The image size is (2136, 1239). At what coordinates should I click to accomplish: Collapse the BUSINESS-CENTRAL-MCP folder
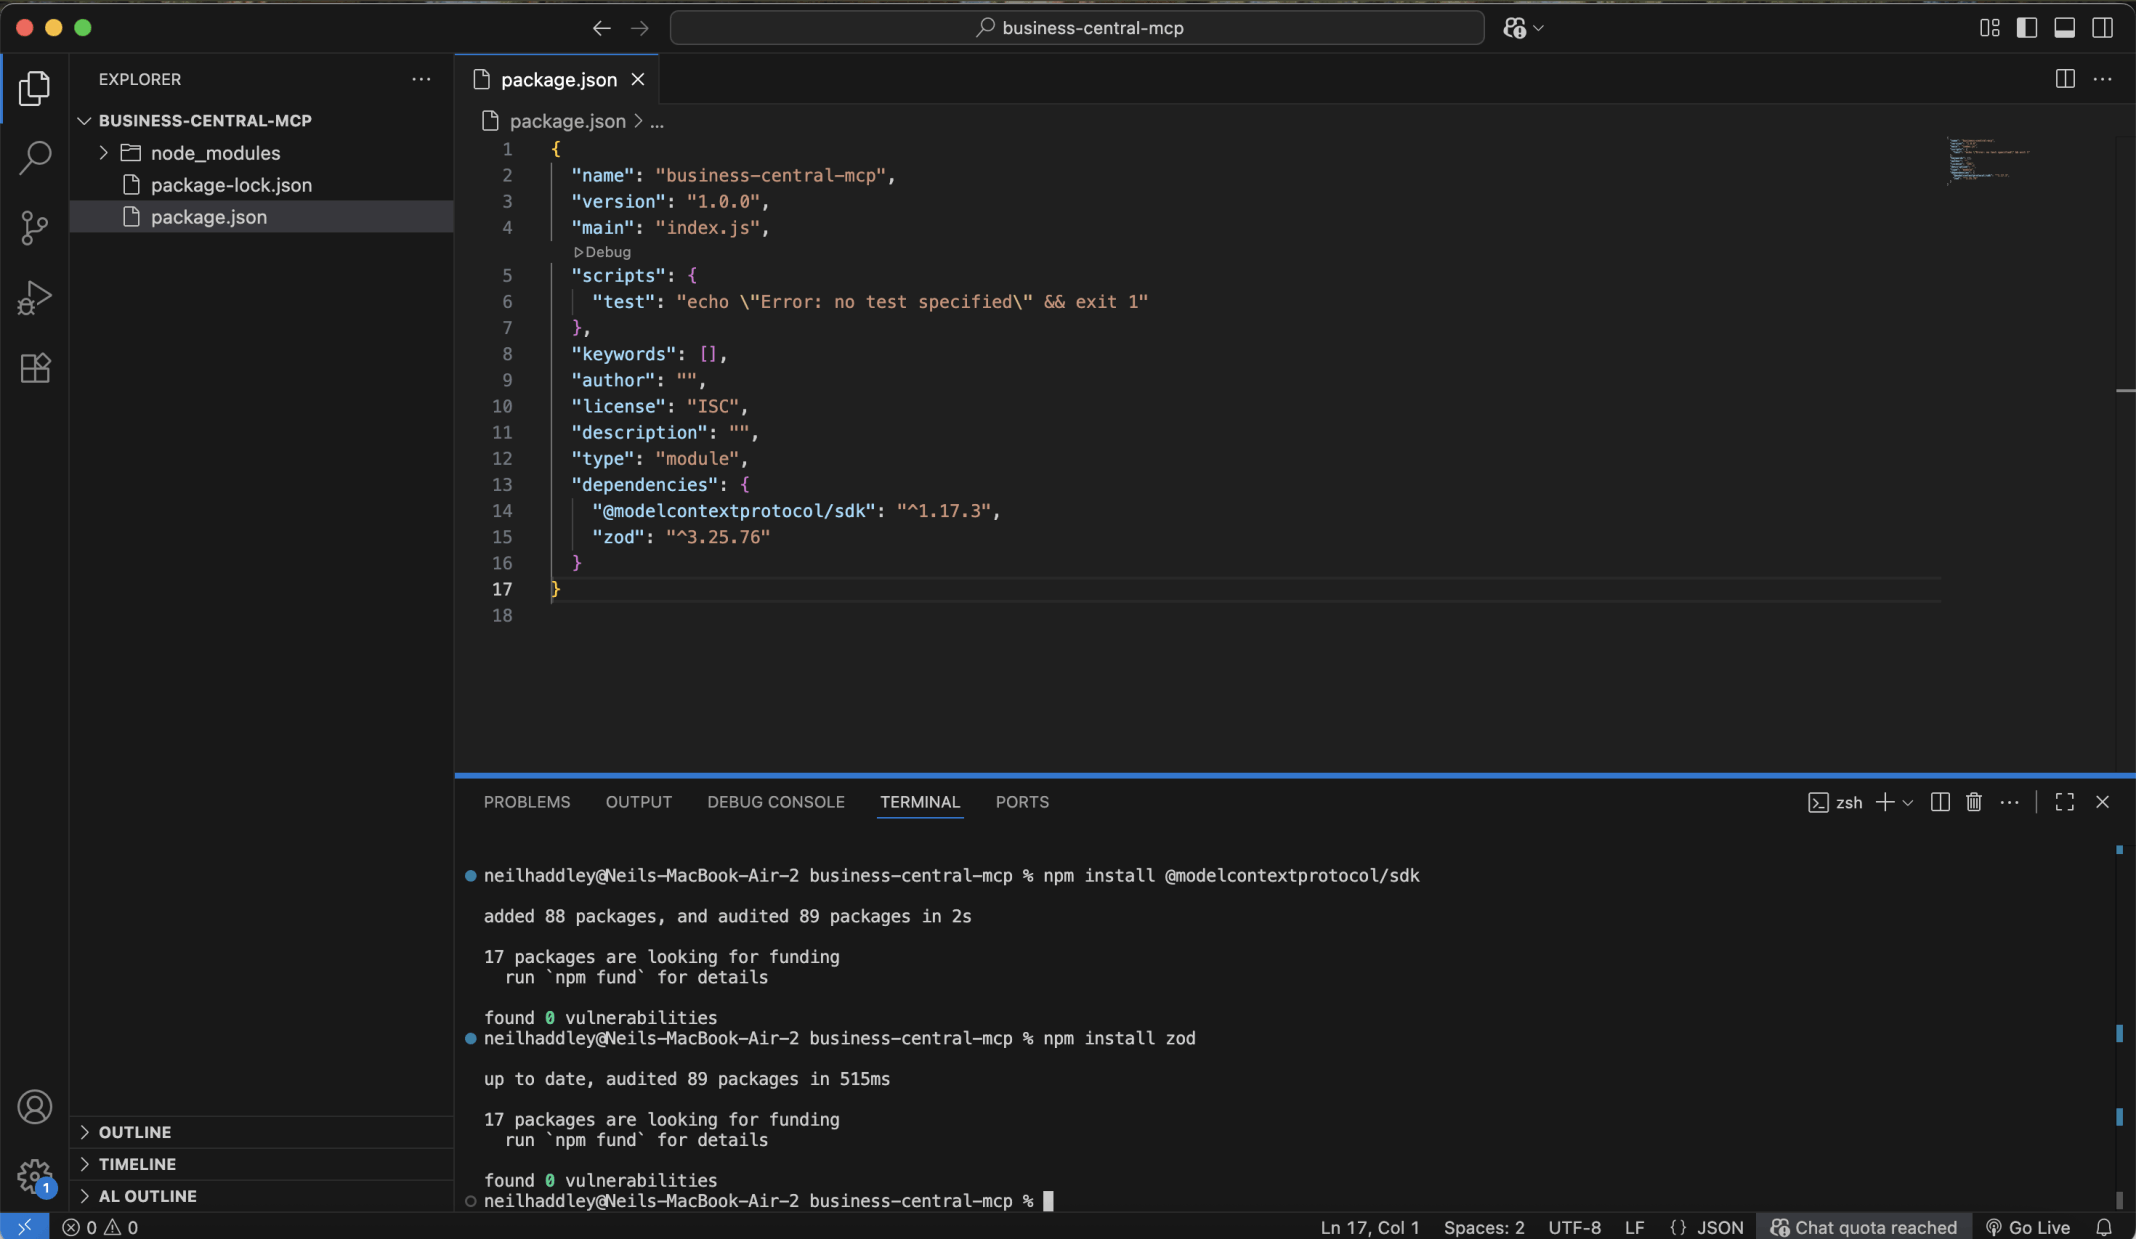tap(85, 120)
